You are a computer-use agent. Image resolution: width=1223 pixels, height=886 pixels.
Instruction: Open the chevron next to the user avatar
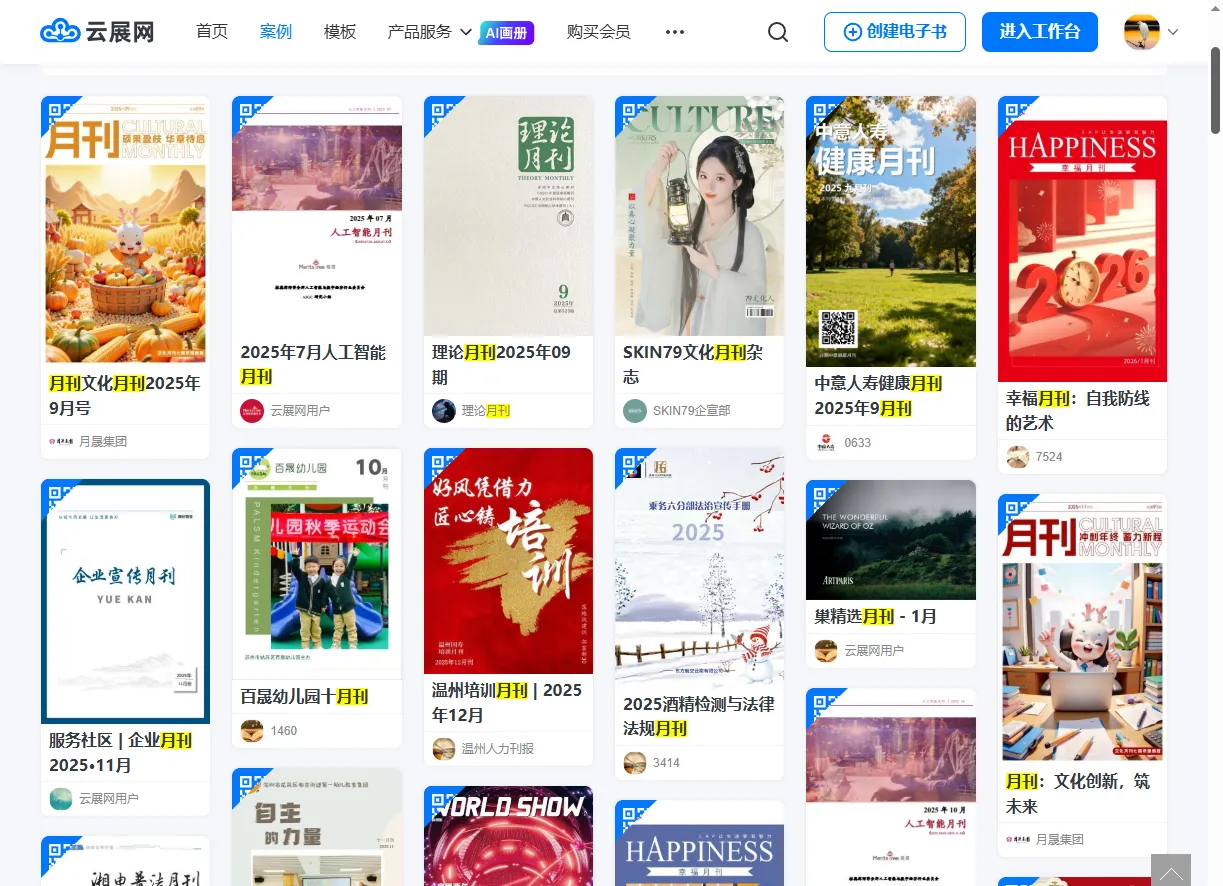click(1172, 32)
